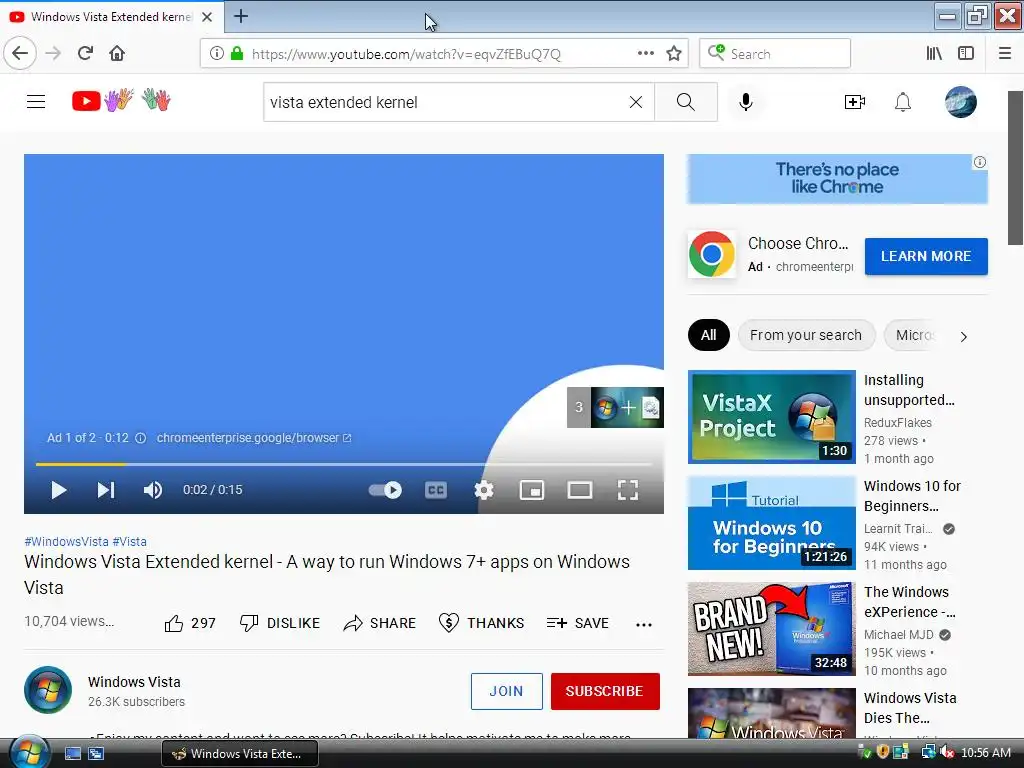
Task: Dislike the video
Action: (280, 623)
